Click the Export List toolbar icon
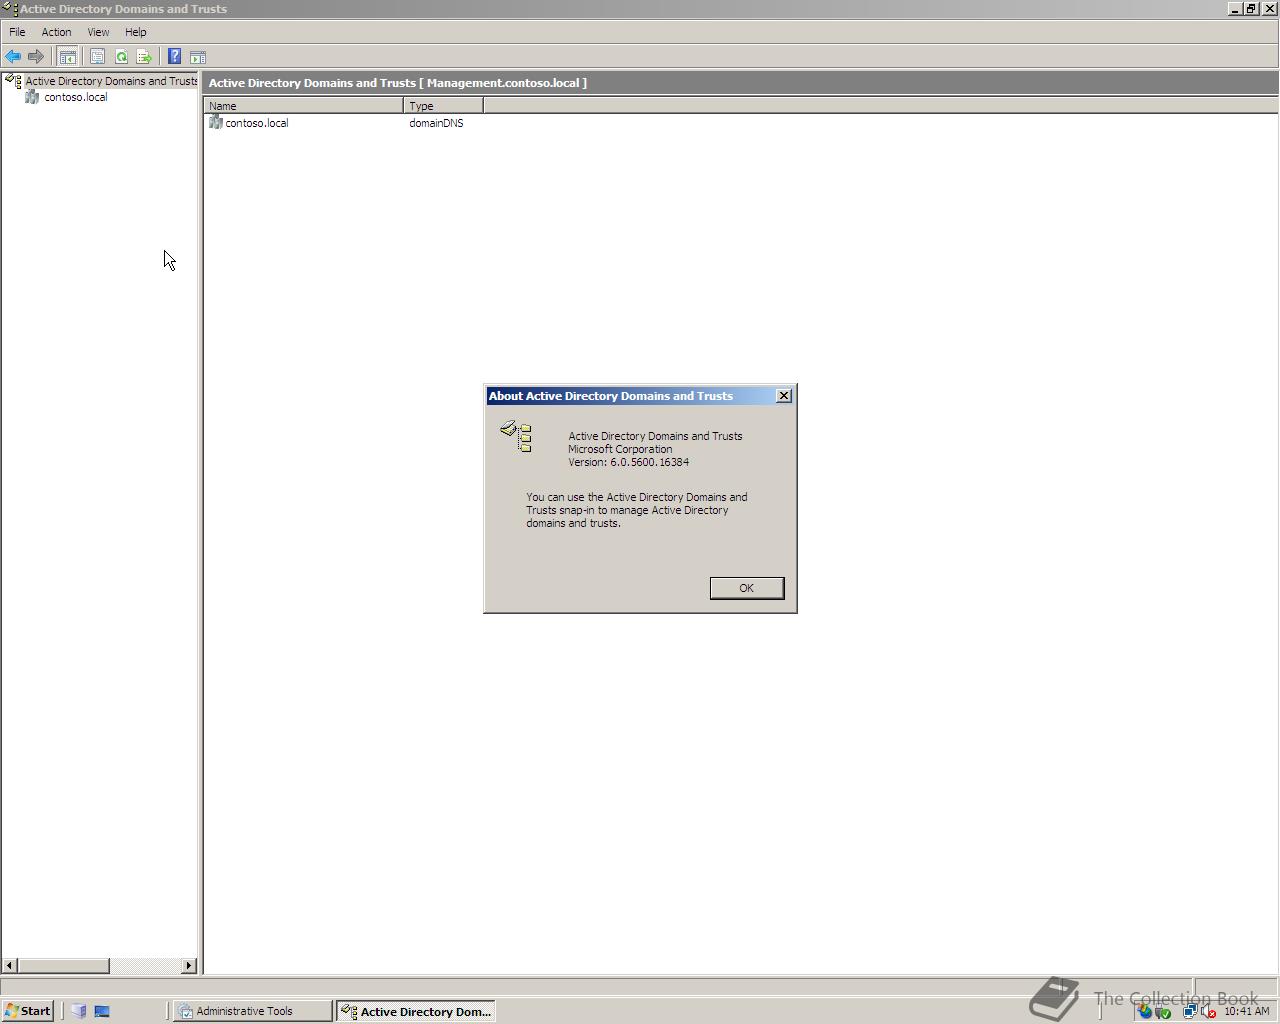The height and width of the screenshot is (1024, 1280). 144,57
